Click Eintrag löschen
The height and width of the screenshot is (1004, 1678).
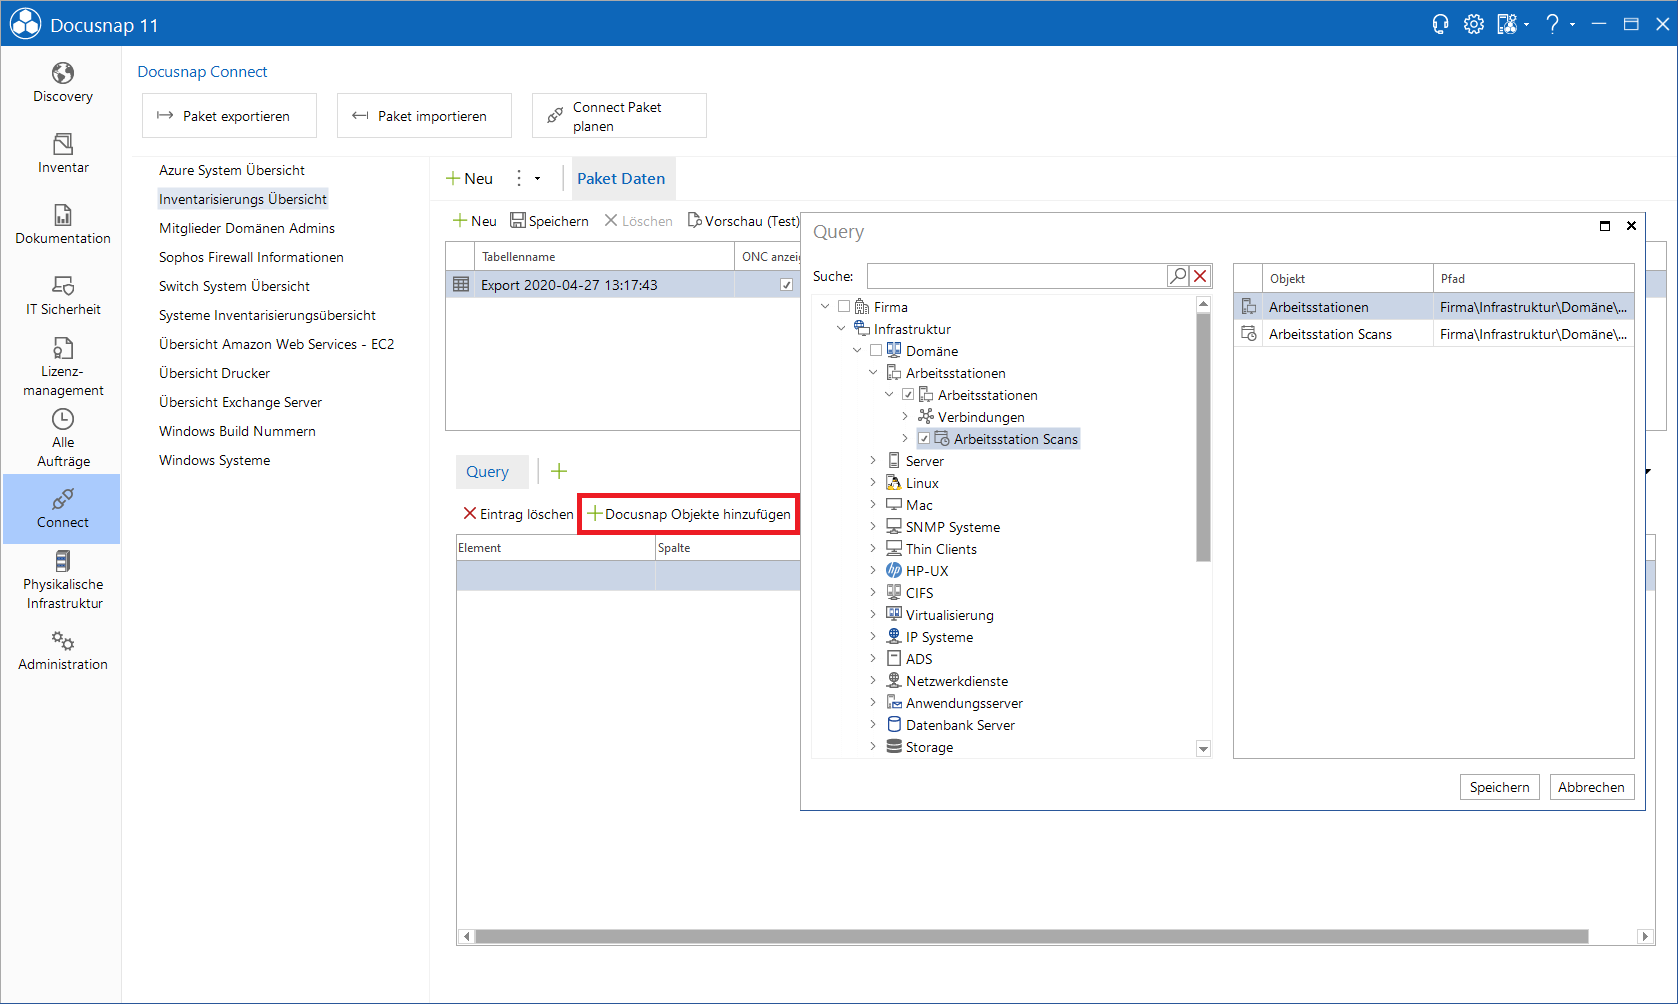click(518, 514)
